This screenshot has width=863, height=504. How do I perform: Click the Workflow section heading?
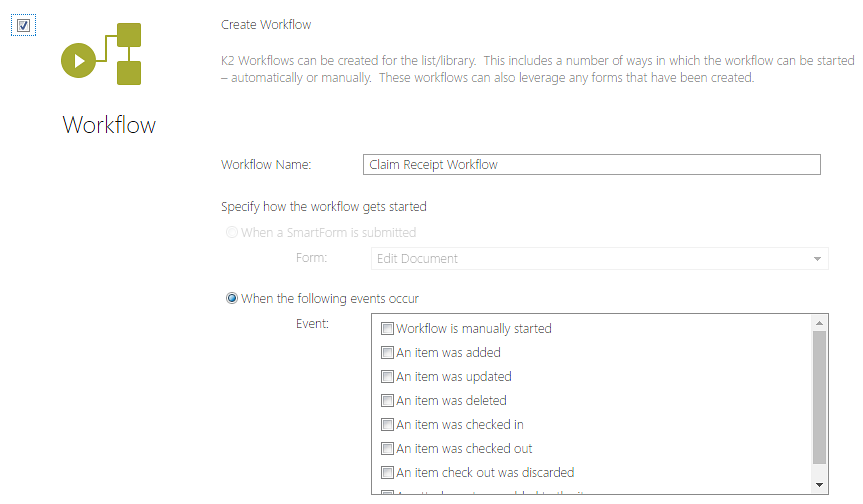[109, 125]
